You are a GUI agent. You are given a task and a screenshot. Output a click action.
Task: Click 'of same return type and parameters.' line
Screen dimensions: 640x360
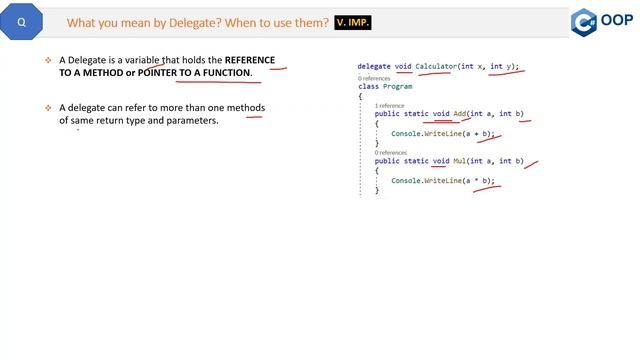[139, 120]
